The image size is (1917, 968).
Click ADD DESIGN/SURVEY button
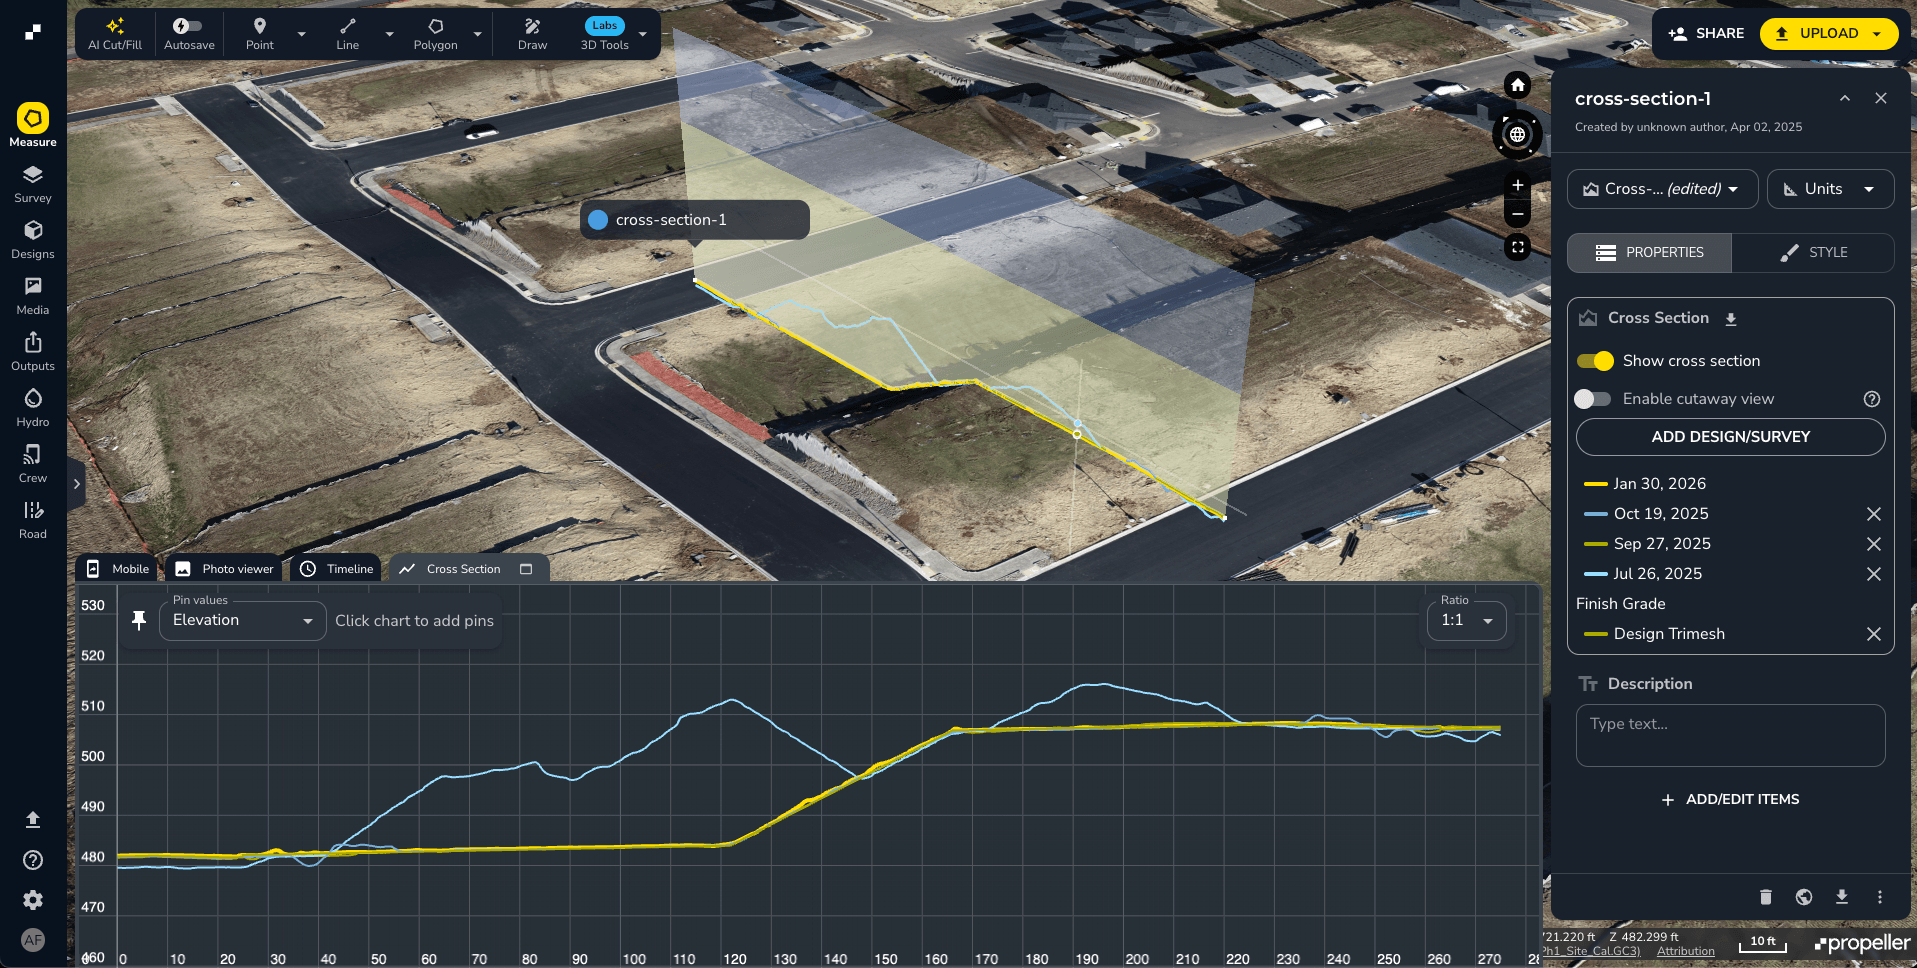point(1730,437)
